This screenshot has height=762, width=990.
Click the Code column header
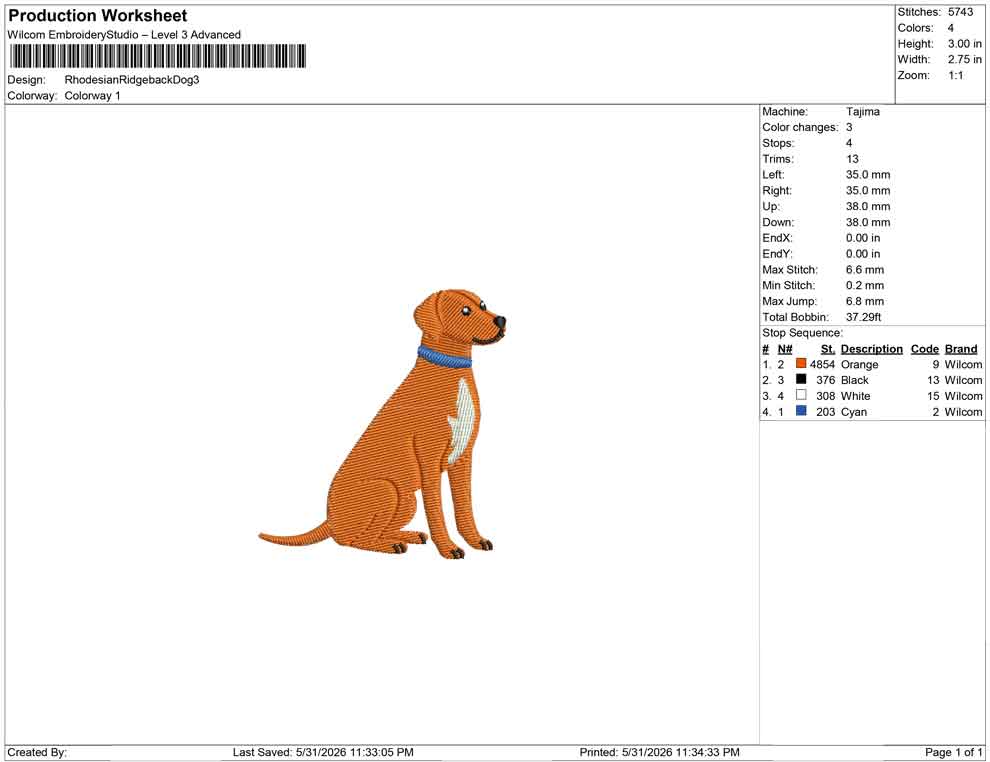pyautogui.click(x=925, y=349)
